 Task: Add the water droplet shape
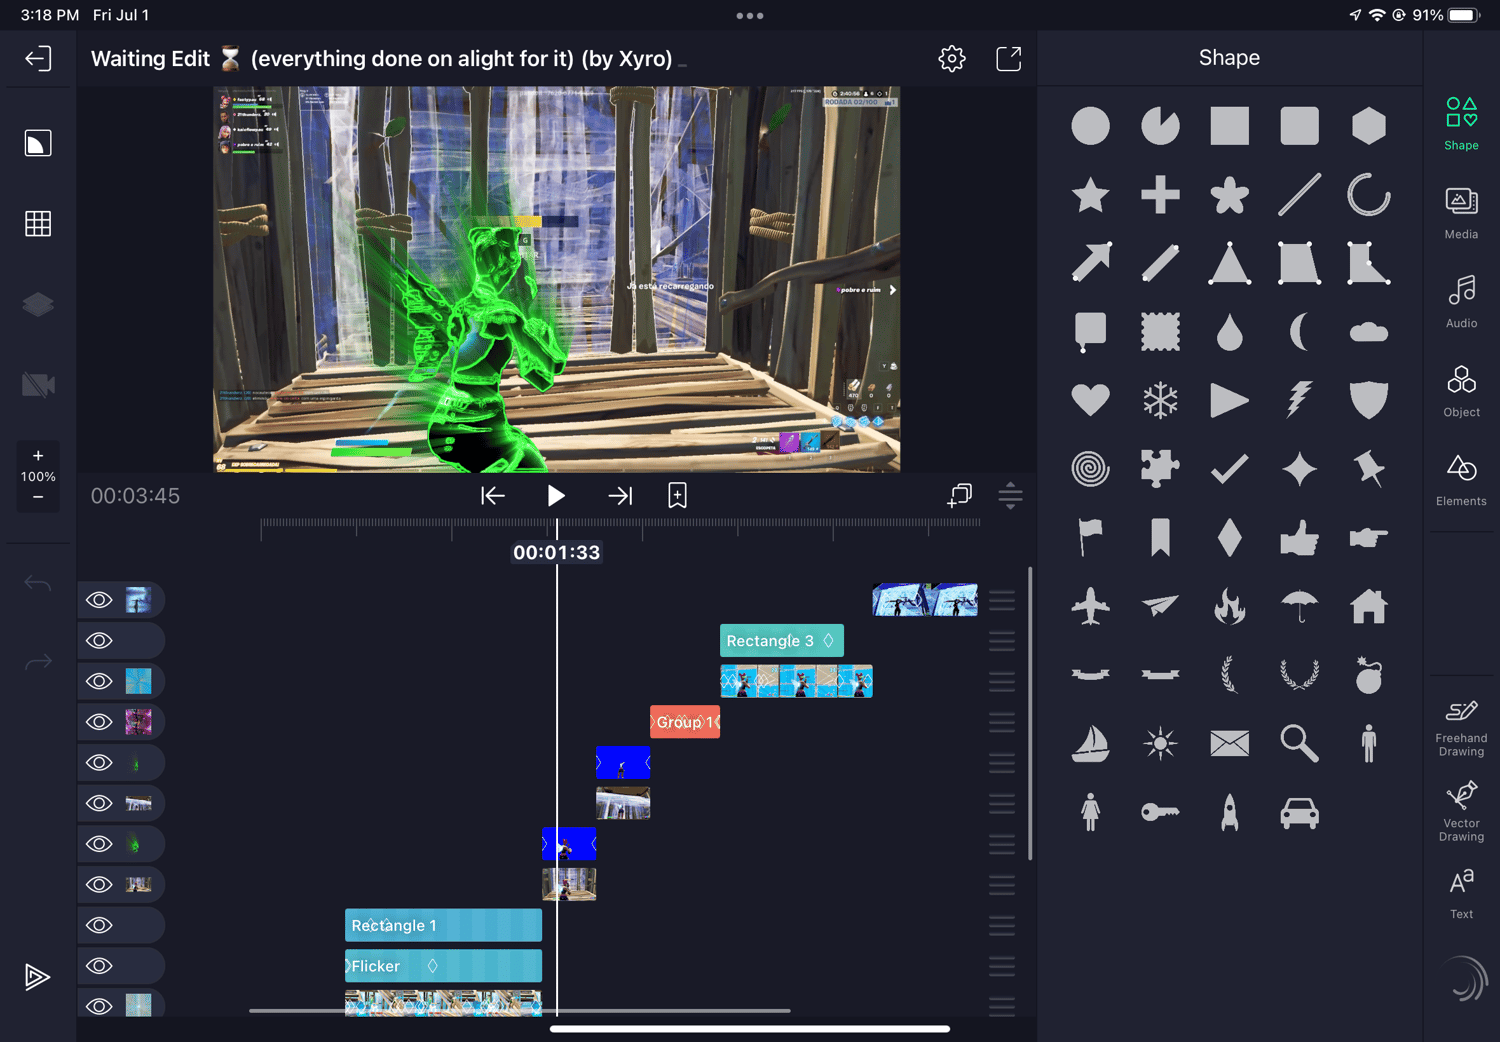pyautogui.click(x=1229, y=332)
